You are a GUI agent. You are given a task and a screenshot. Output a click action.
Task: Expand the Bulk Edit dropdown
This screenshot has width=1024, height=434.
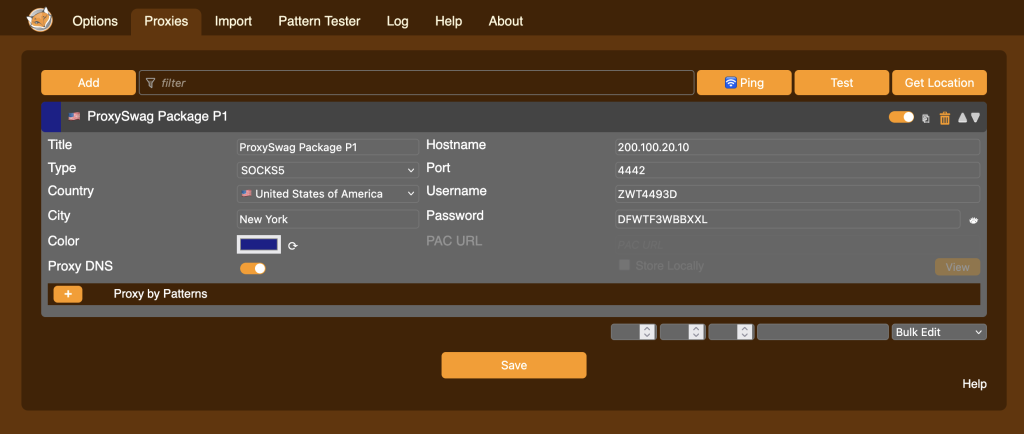938,332
